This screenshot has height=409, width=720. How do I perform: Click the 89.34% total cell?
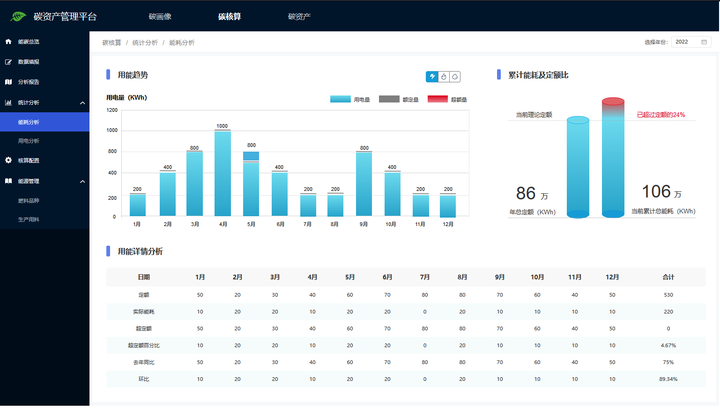(x=668, y=379)
